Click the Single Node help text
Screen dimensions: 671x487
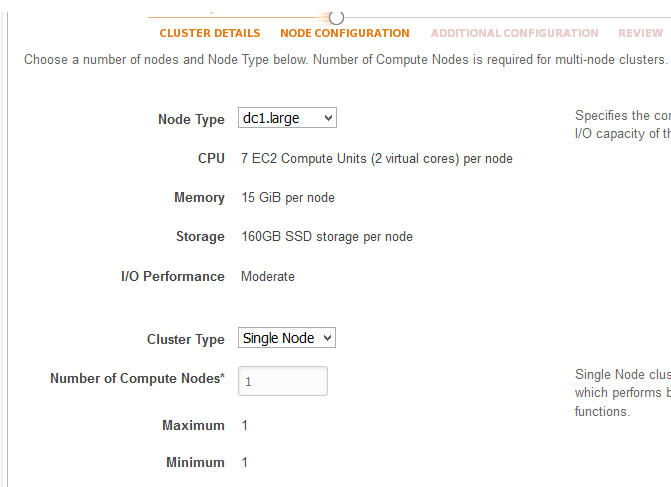click(620, 393)
